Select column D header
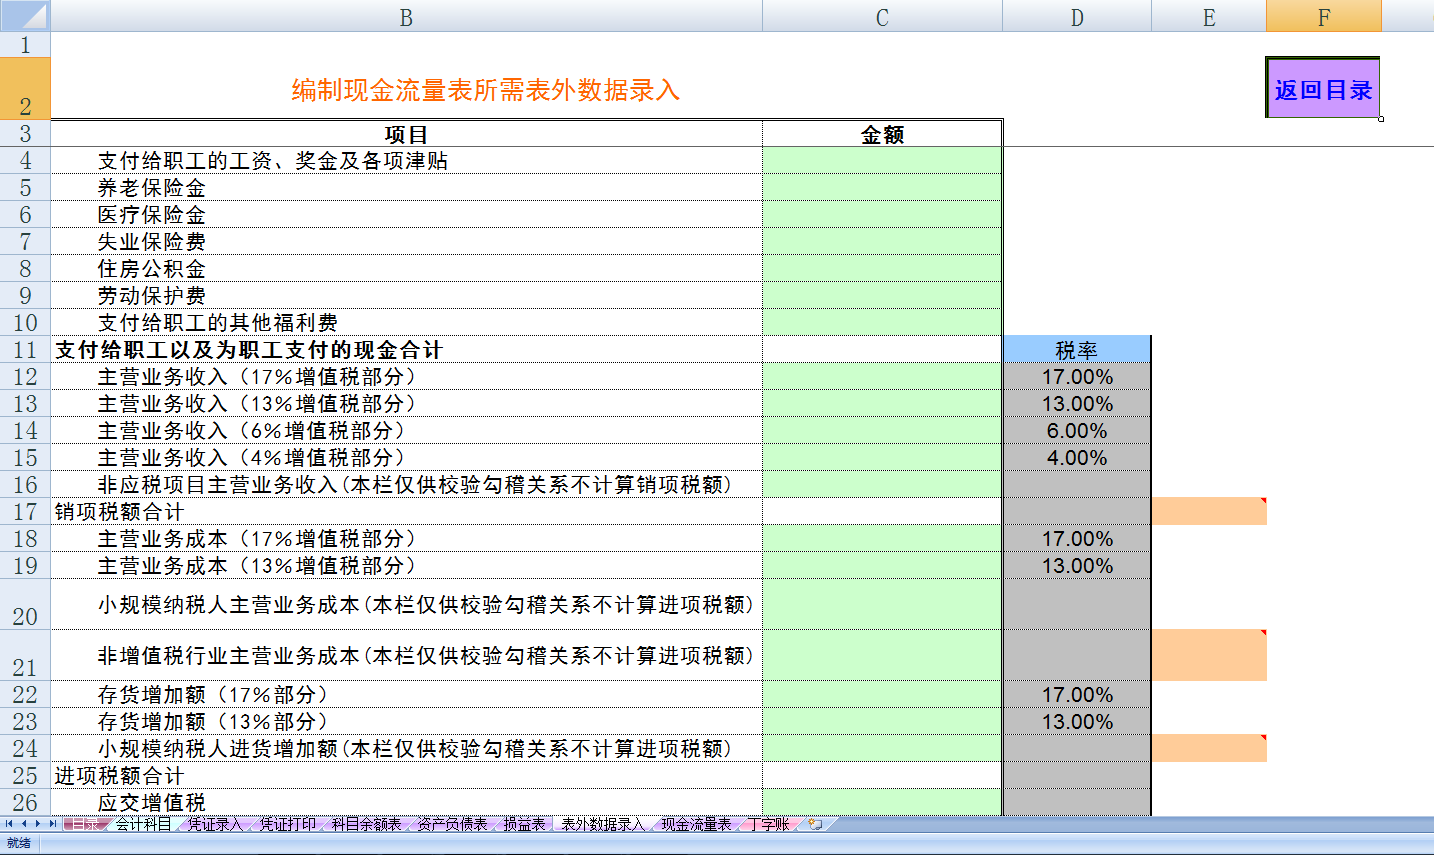 point(1077,17)
